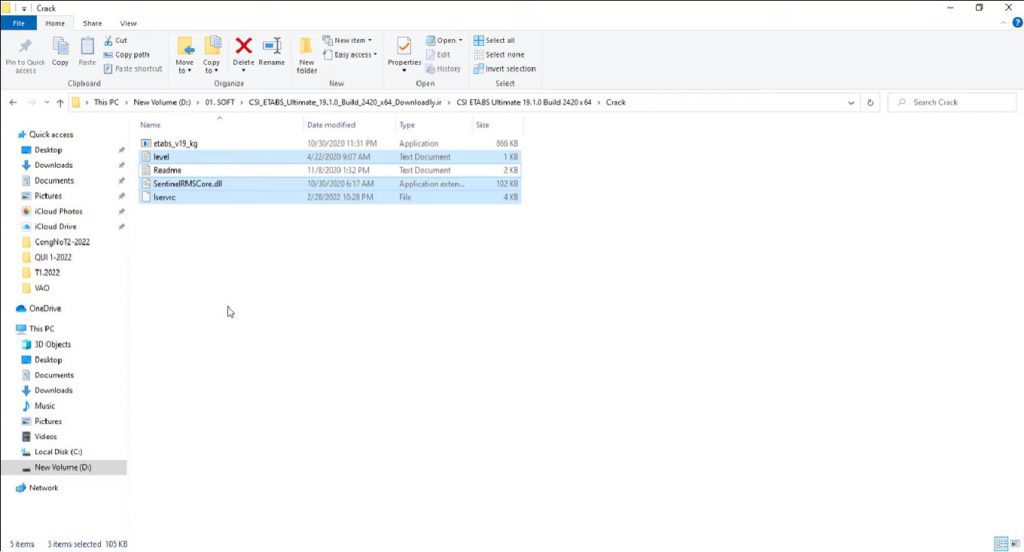Image resolution: width=1024 pixels, height=552 pixels.
Task: Open Music under This PC
Action: point(44,406)
